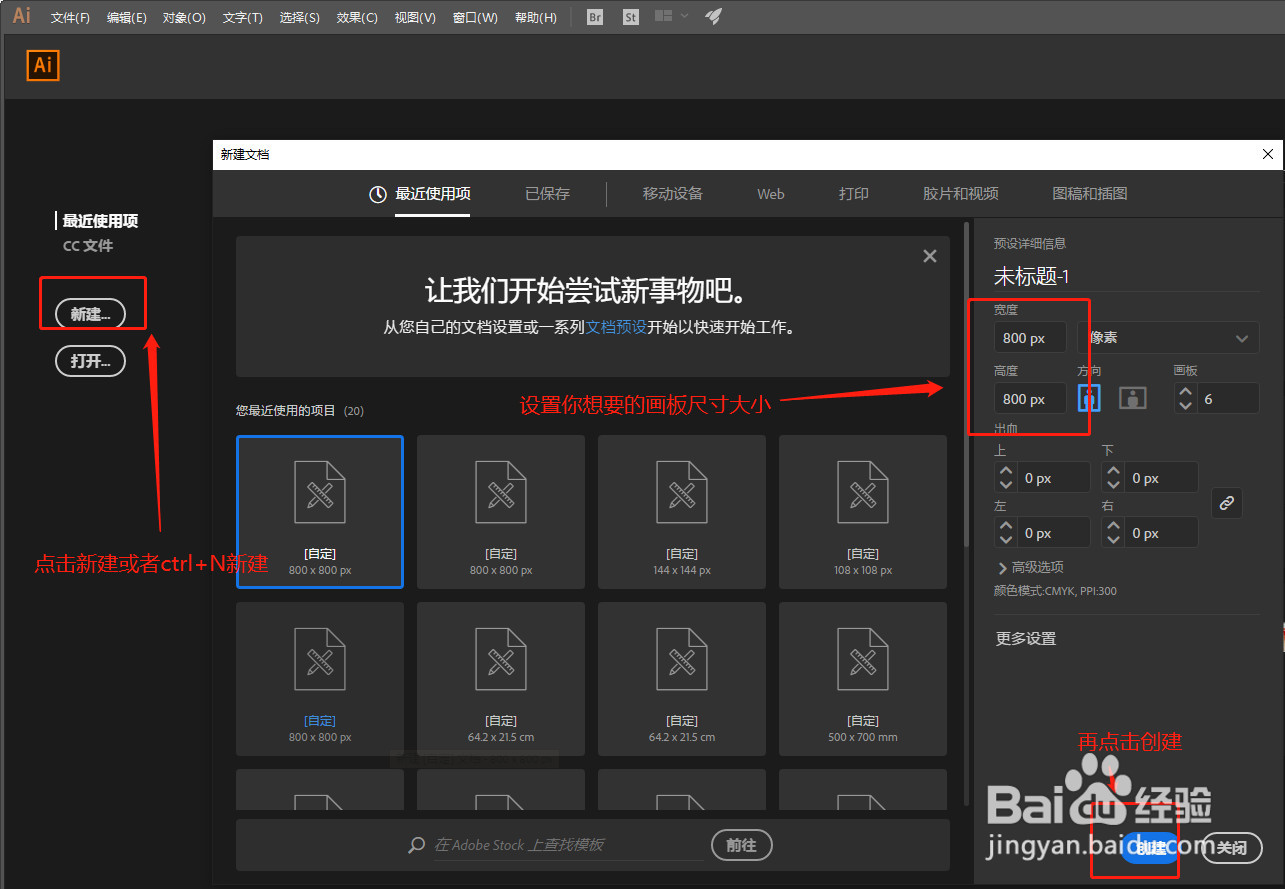Click the blue 创建 button
This screenshot has height=889, width=1285.
pos(1150,848)
